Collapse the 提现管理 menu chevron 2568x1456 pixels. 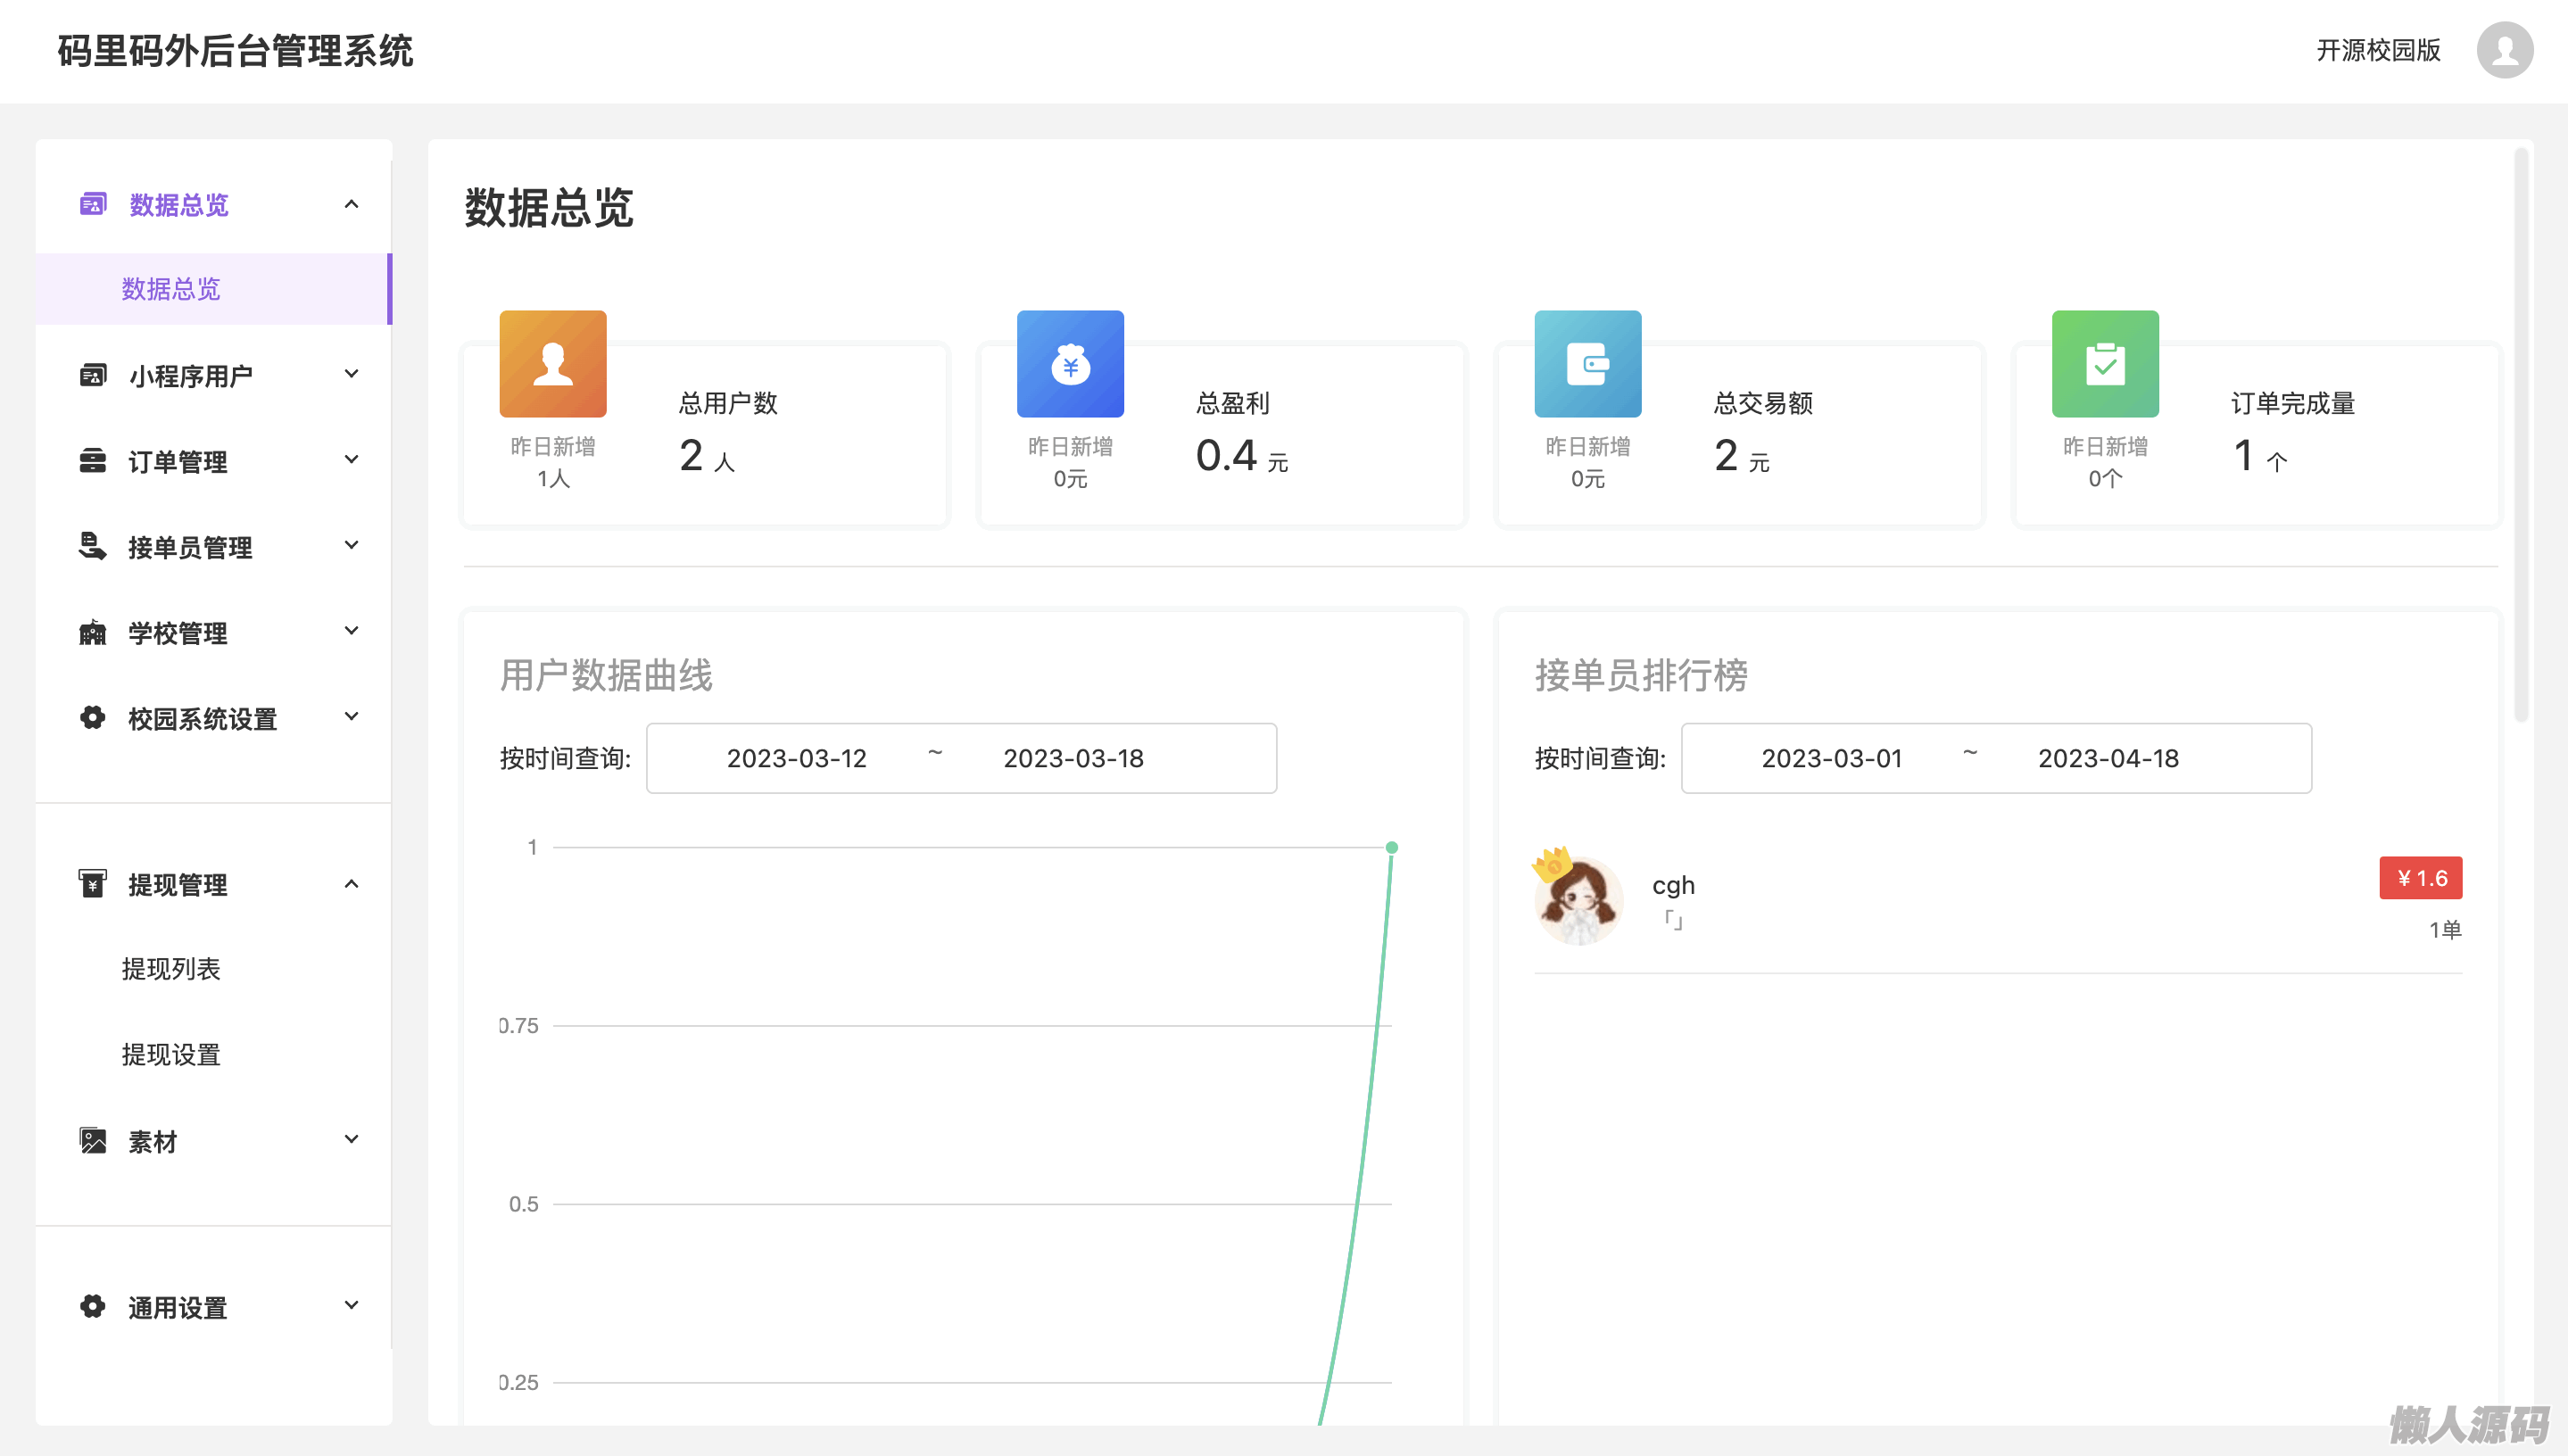351,884
